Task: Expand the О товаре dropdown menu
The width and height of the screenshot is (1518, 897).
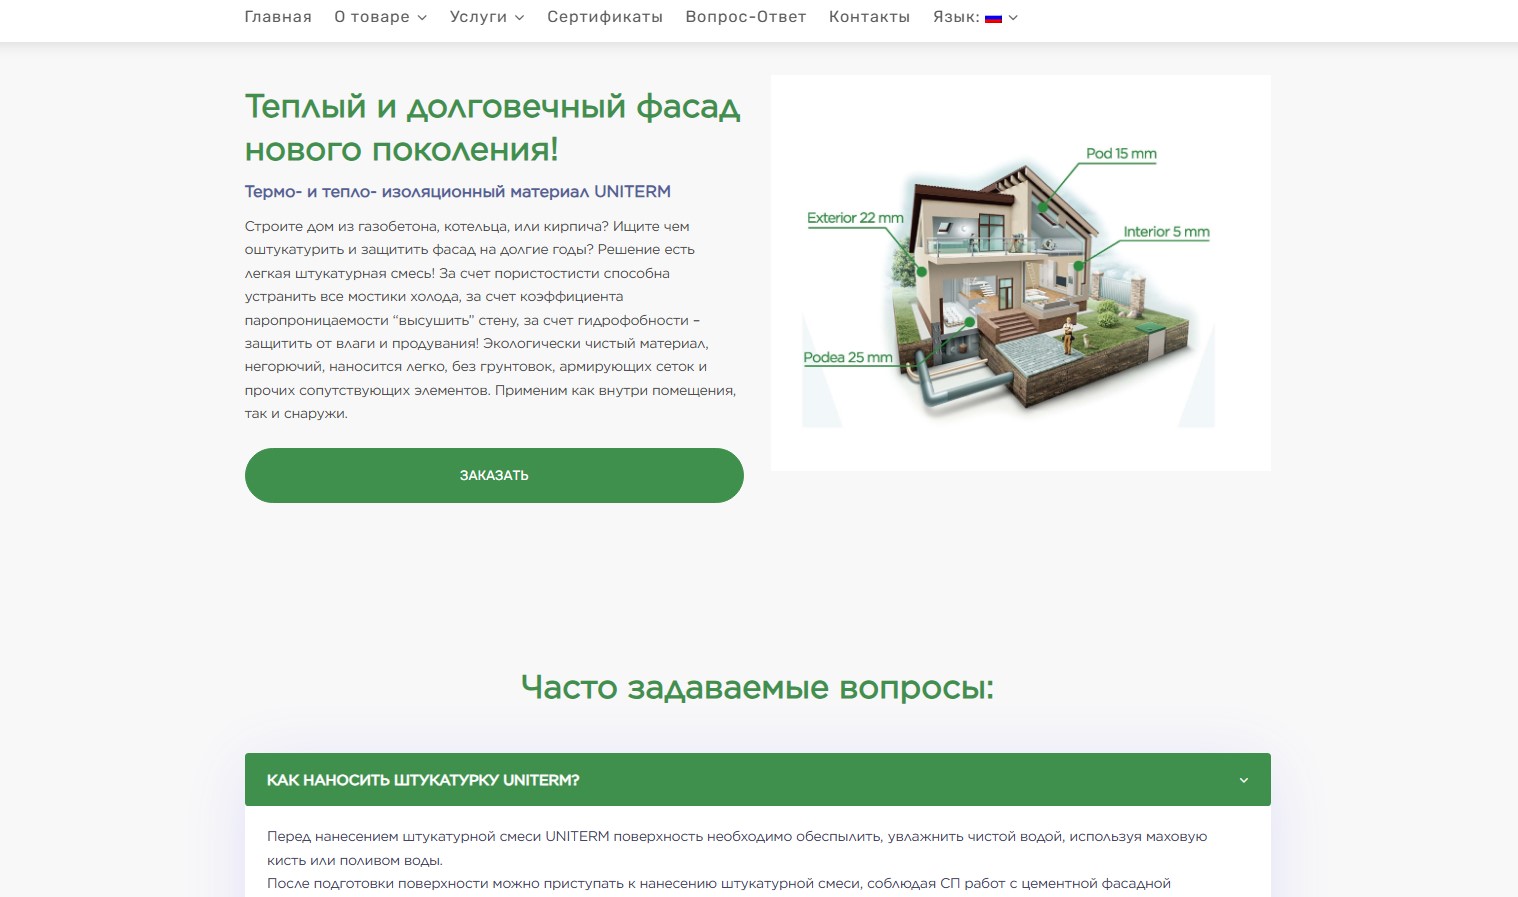Action: pos(380,17)
